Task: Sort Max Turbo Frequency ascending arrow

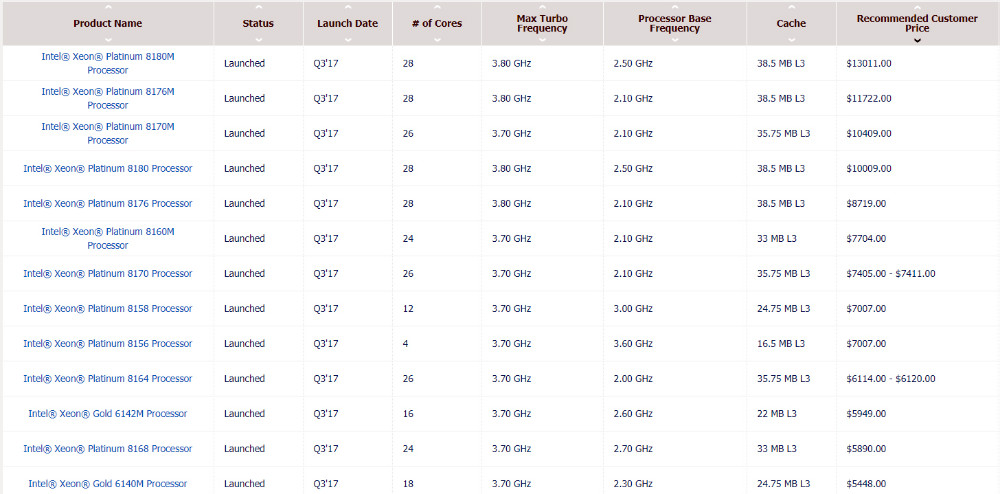Action: click(542, 7)
